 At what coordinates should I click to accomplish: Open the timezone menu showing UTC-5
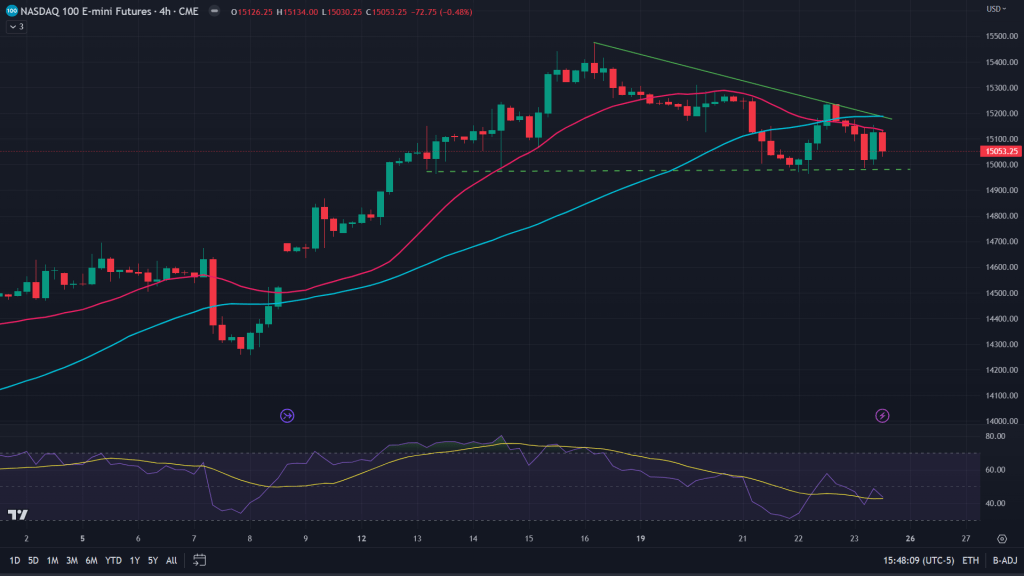(917, 560)
